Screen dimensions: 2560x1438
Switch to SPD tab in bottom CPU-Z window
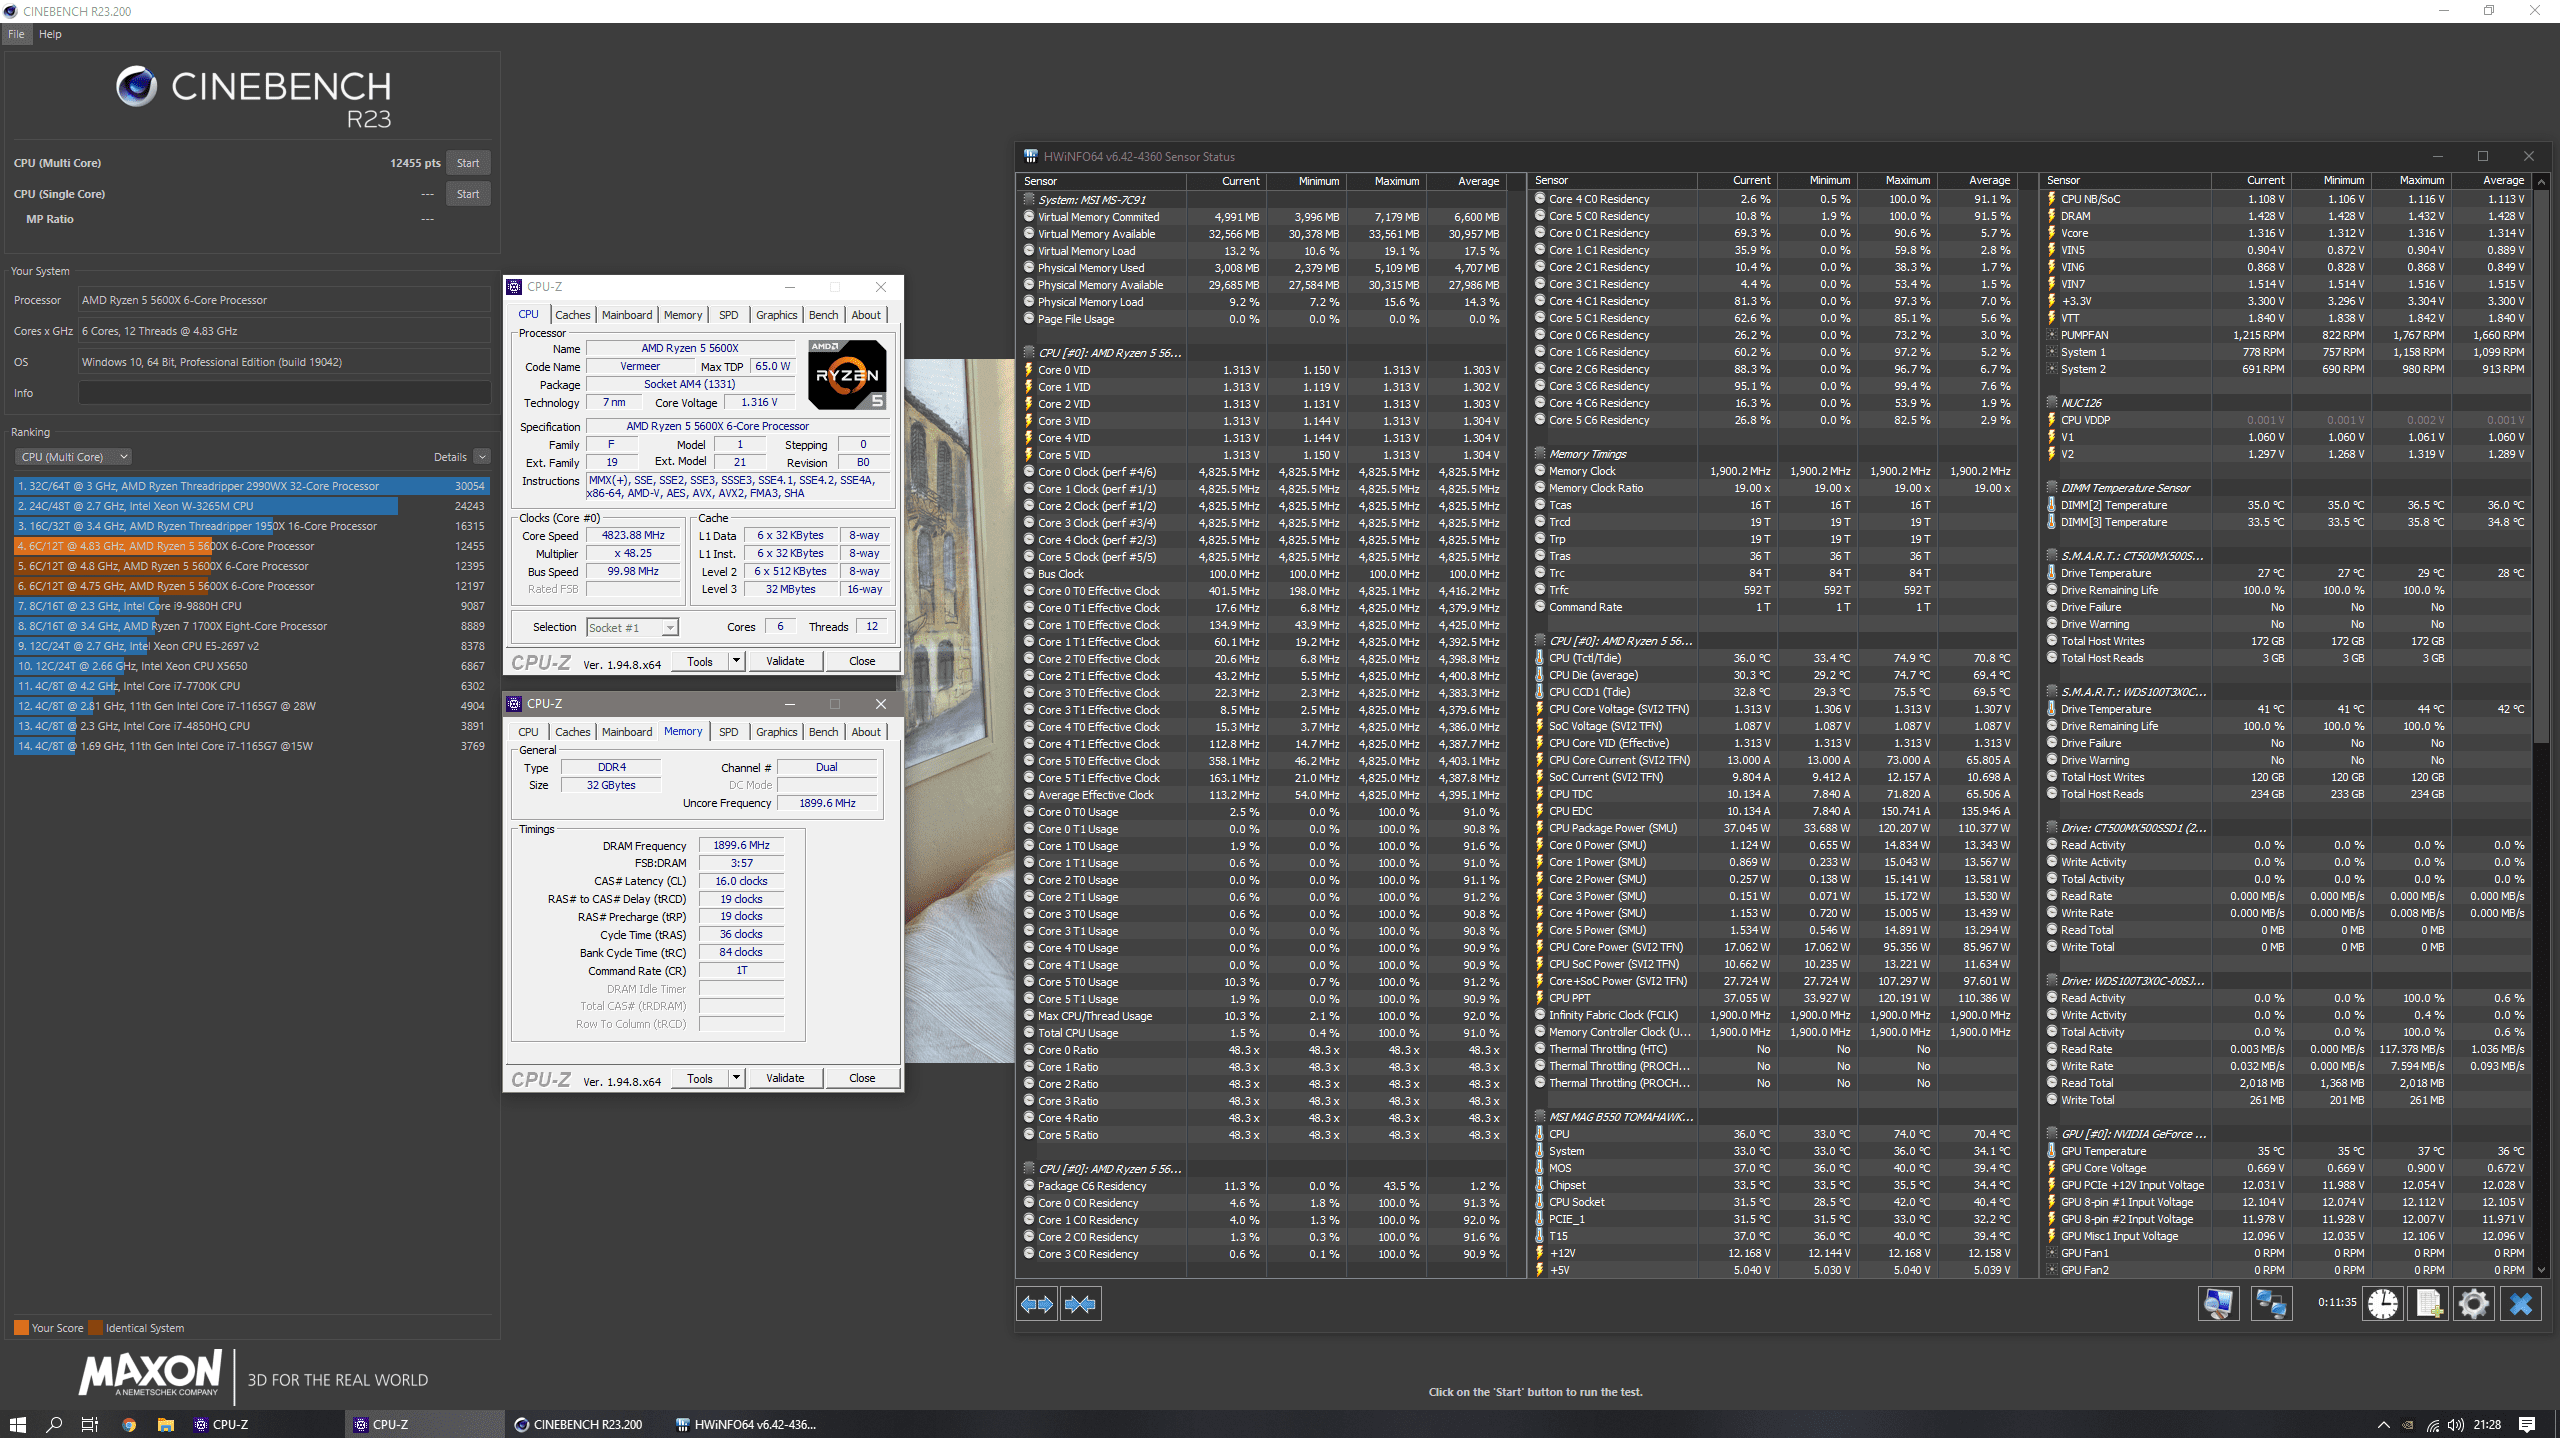[x=728, y=732]
